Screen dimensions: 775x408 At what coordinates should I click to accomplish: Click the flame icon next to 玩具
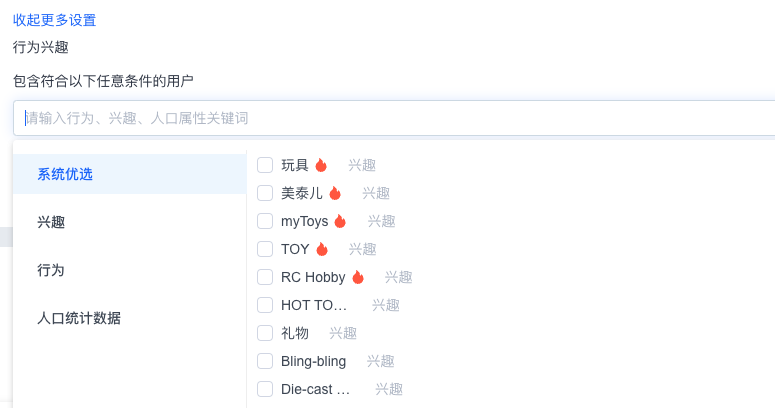coord(321,165)
